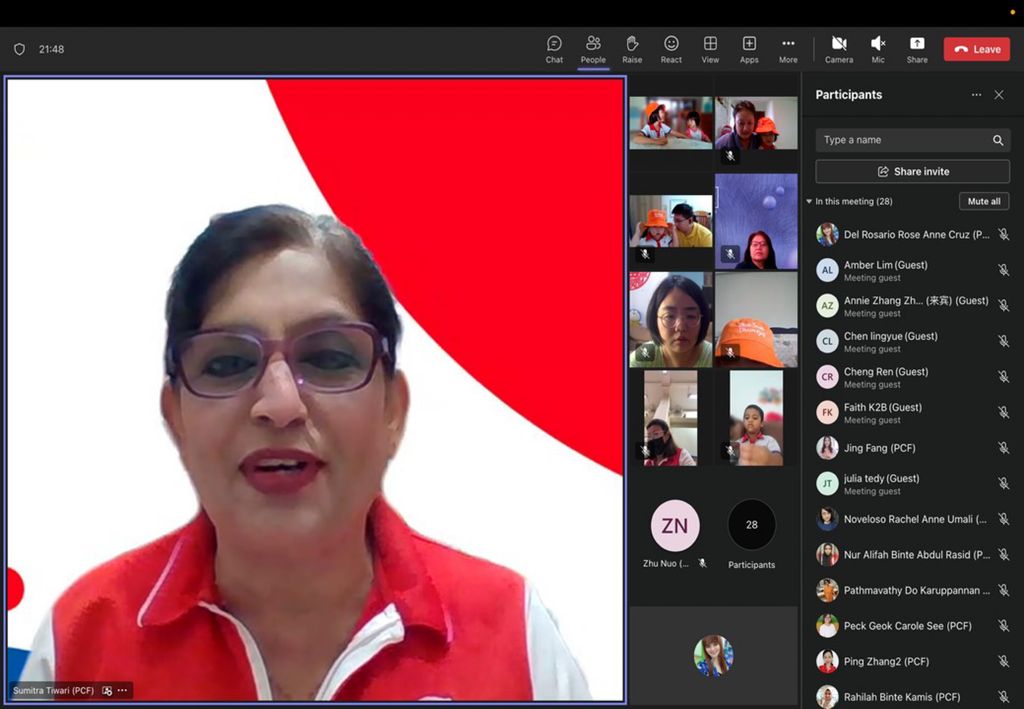Select participant Jing Fang (PCF)

[912, 448]
